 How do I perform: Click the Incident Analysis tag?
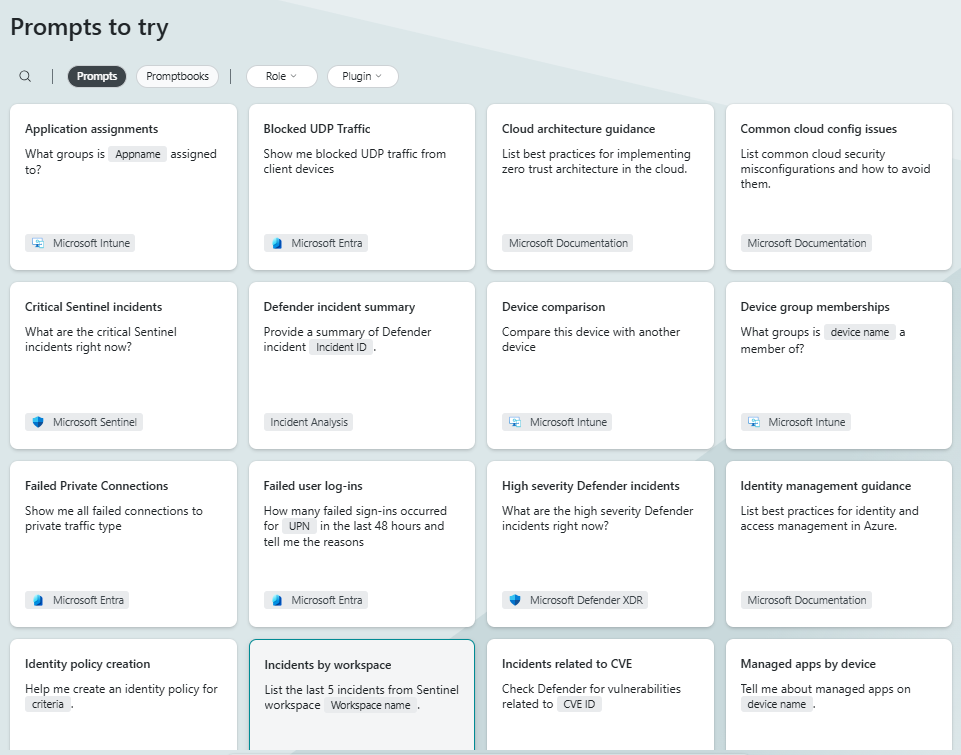(308, 421)
